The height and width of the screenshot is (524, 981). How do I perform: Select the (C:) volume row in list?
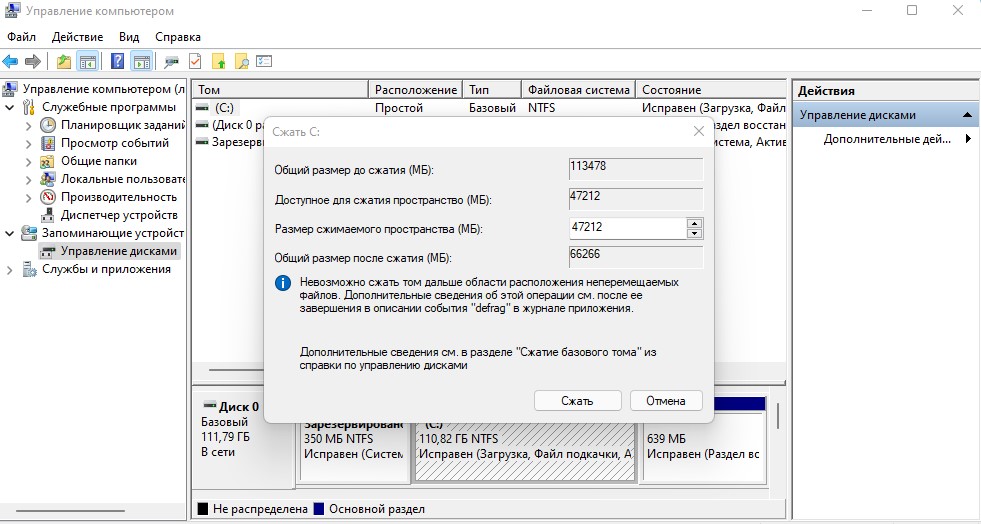pyautogui.click(x=488, y=108)
